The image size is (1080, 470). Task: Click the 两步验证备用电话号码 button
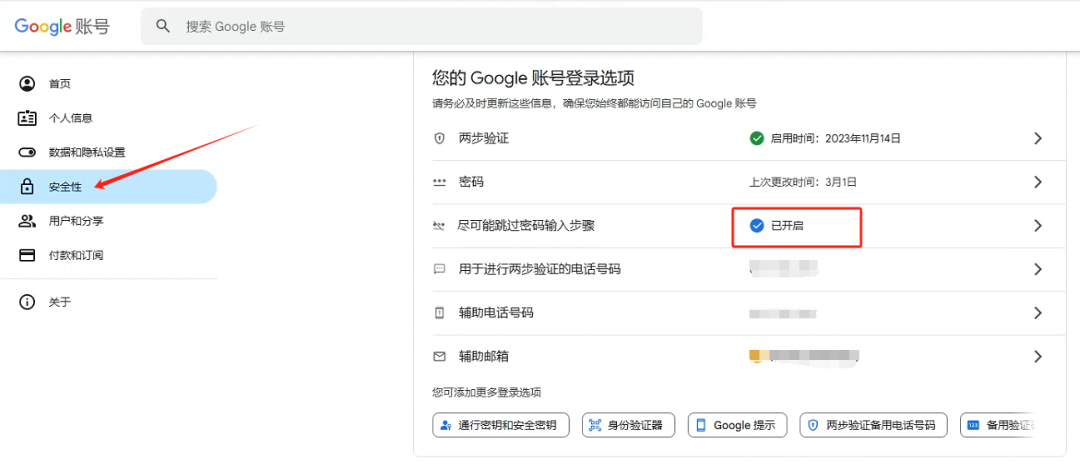pyautogui.click(x=873, y=425)
